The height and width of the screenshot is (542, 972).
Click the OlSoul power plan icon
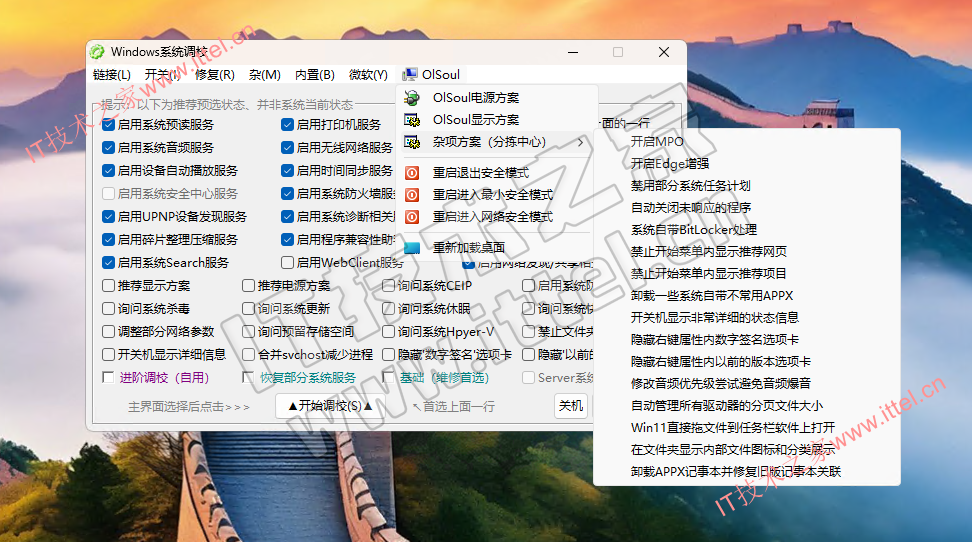pos(412,98)
